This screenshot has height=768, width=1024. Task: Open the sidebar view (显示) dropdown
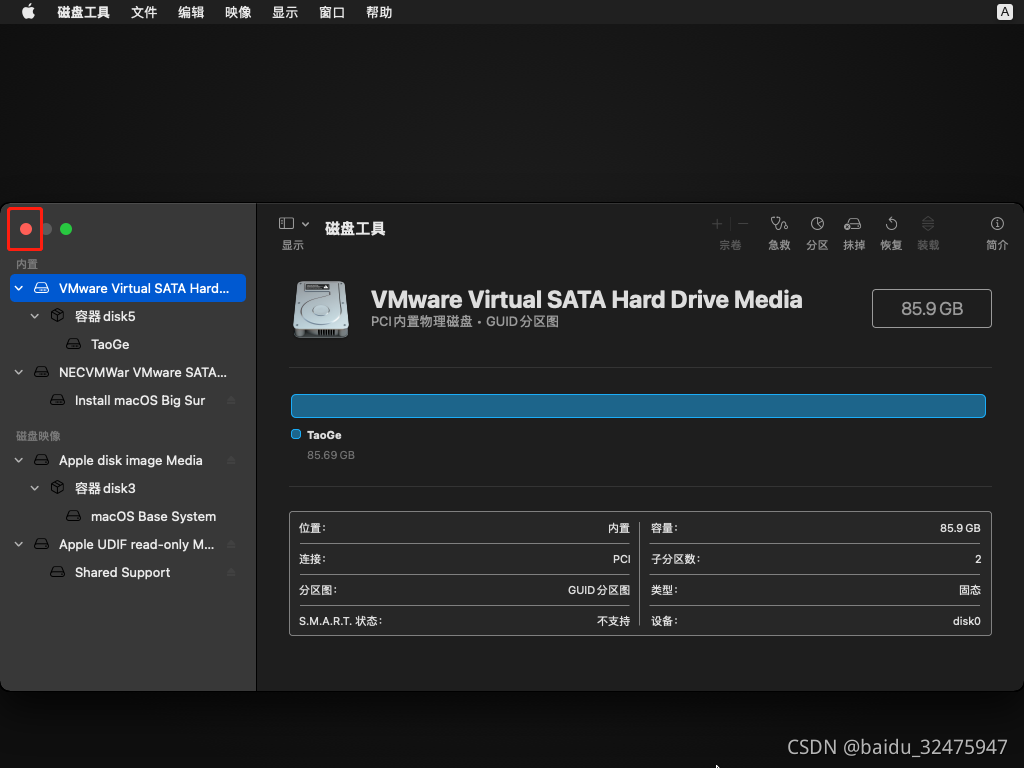[294, 224]
